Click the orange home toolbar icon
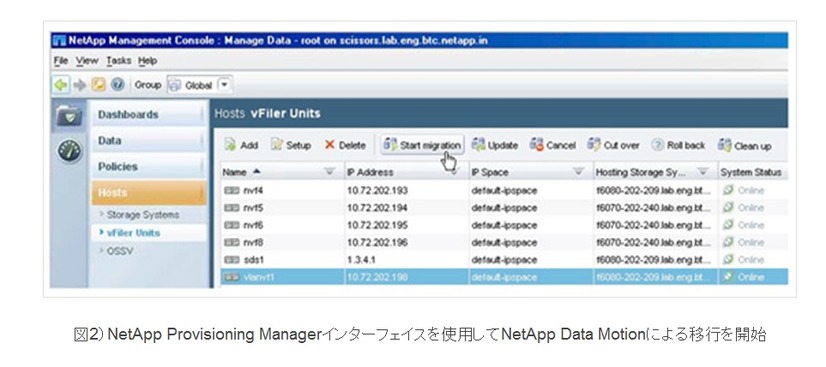 [x=99, y=85]
